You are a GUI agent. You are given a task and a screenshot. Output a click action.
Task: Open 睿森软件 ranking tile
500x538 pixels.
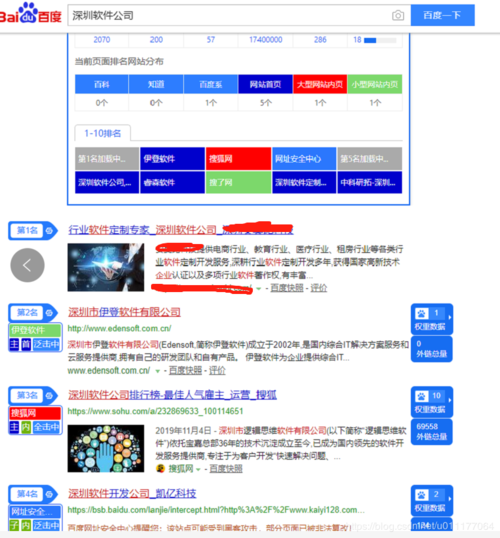click(172, 183)
